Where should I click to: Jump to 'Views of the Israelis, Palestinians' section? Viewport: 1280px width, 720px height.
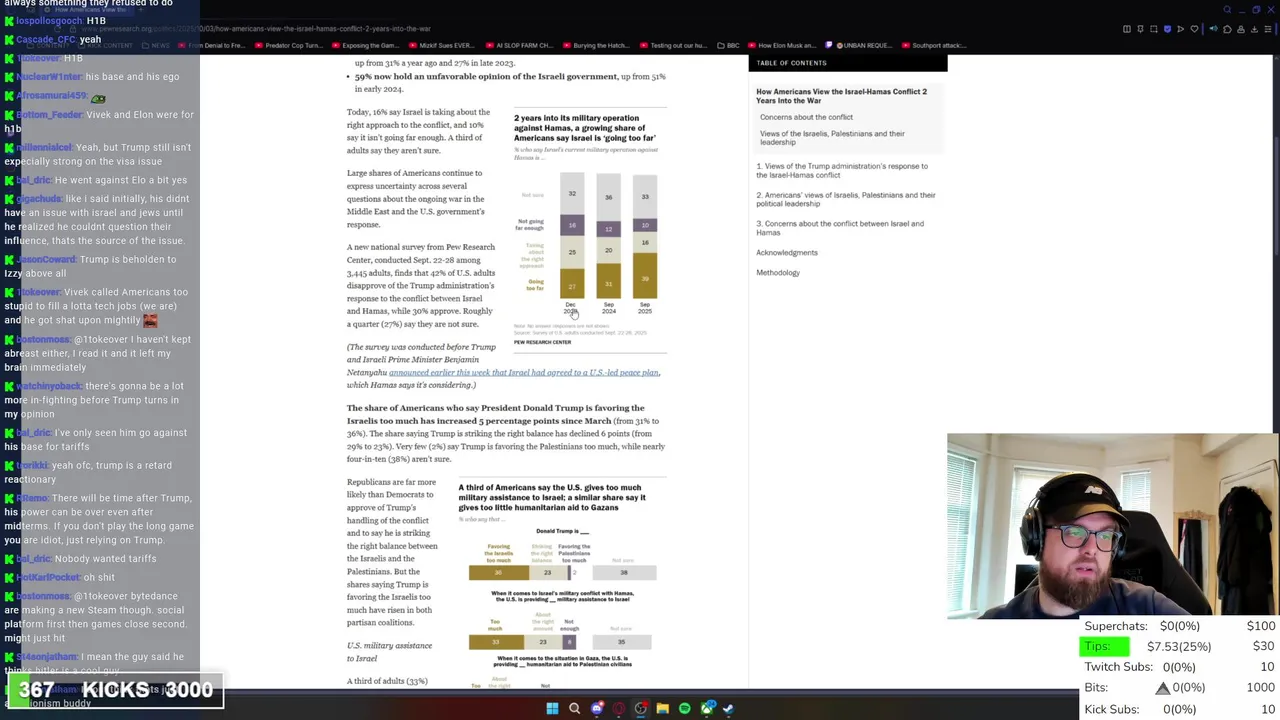(x=832, y=138)
